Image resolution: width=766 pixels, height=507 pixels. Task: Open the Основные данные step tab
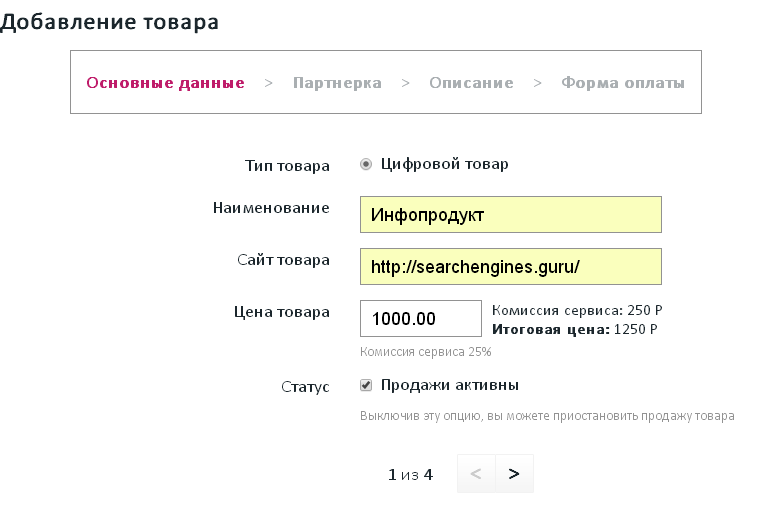(x=166, y=83)
